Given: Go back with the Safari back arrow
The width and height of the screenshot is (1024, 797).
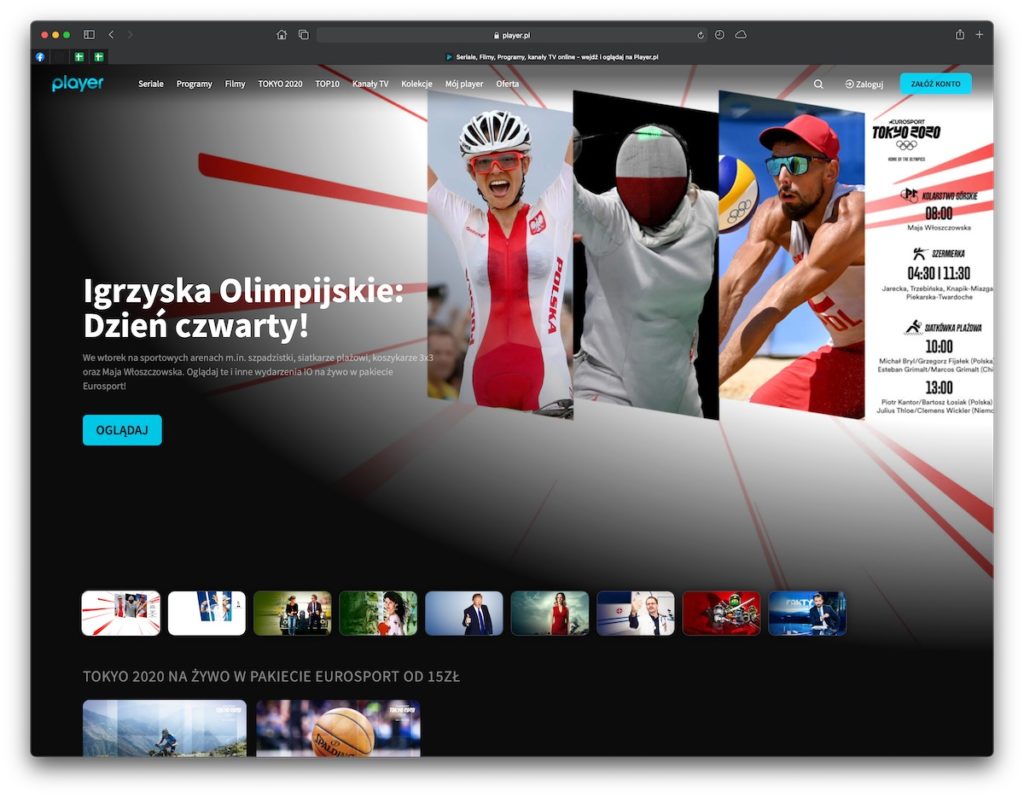Looking at the screenshot, I should pyautogui.click(x=111, y=35).
